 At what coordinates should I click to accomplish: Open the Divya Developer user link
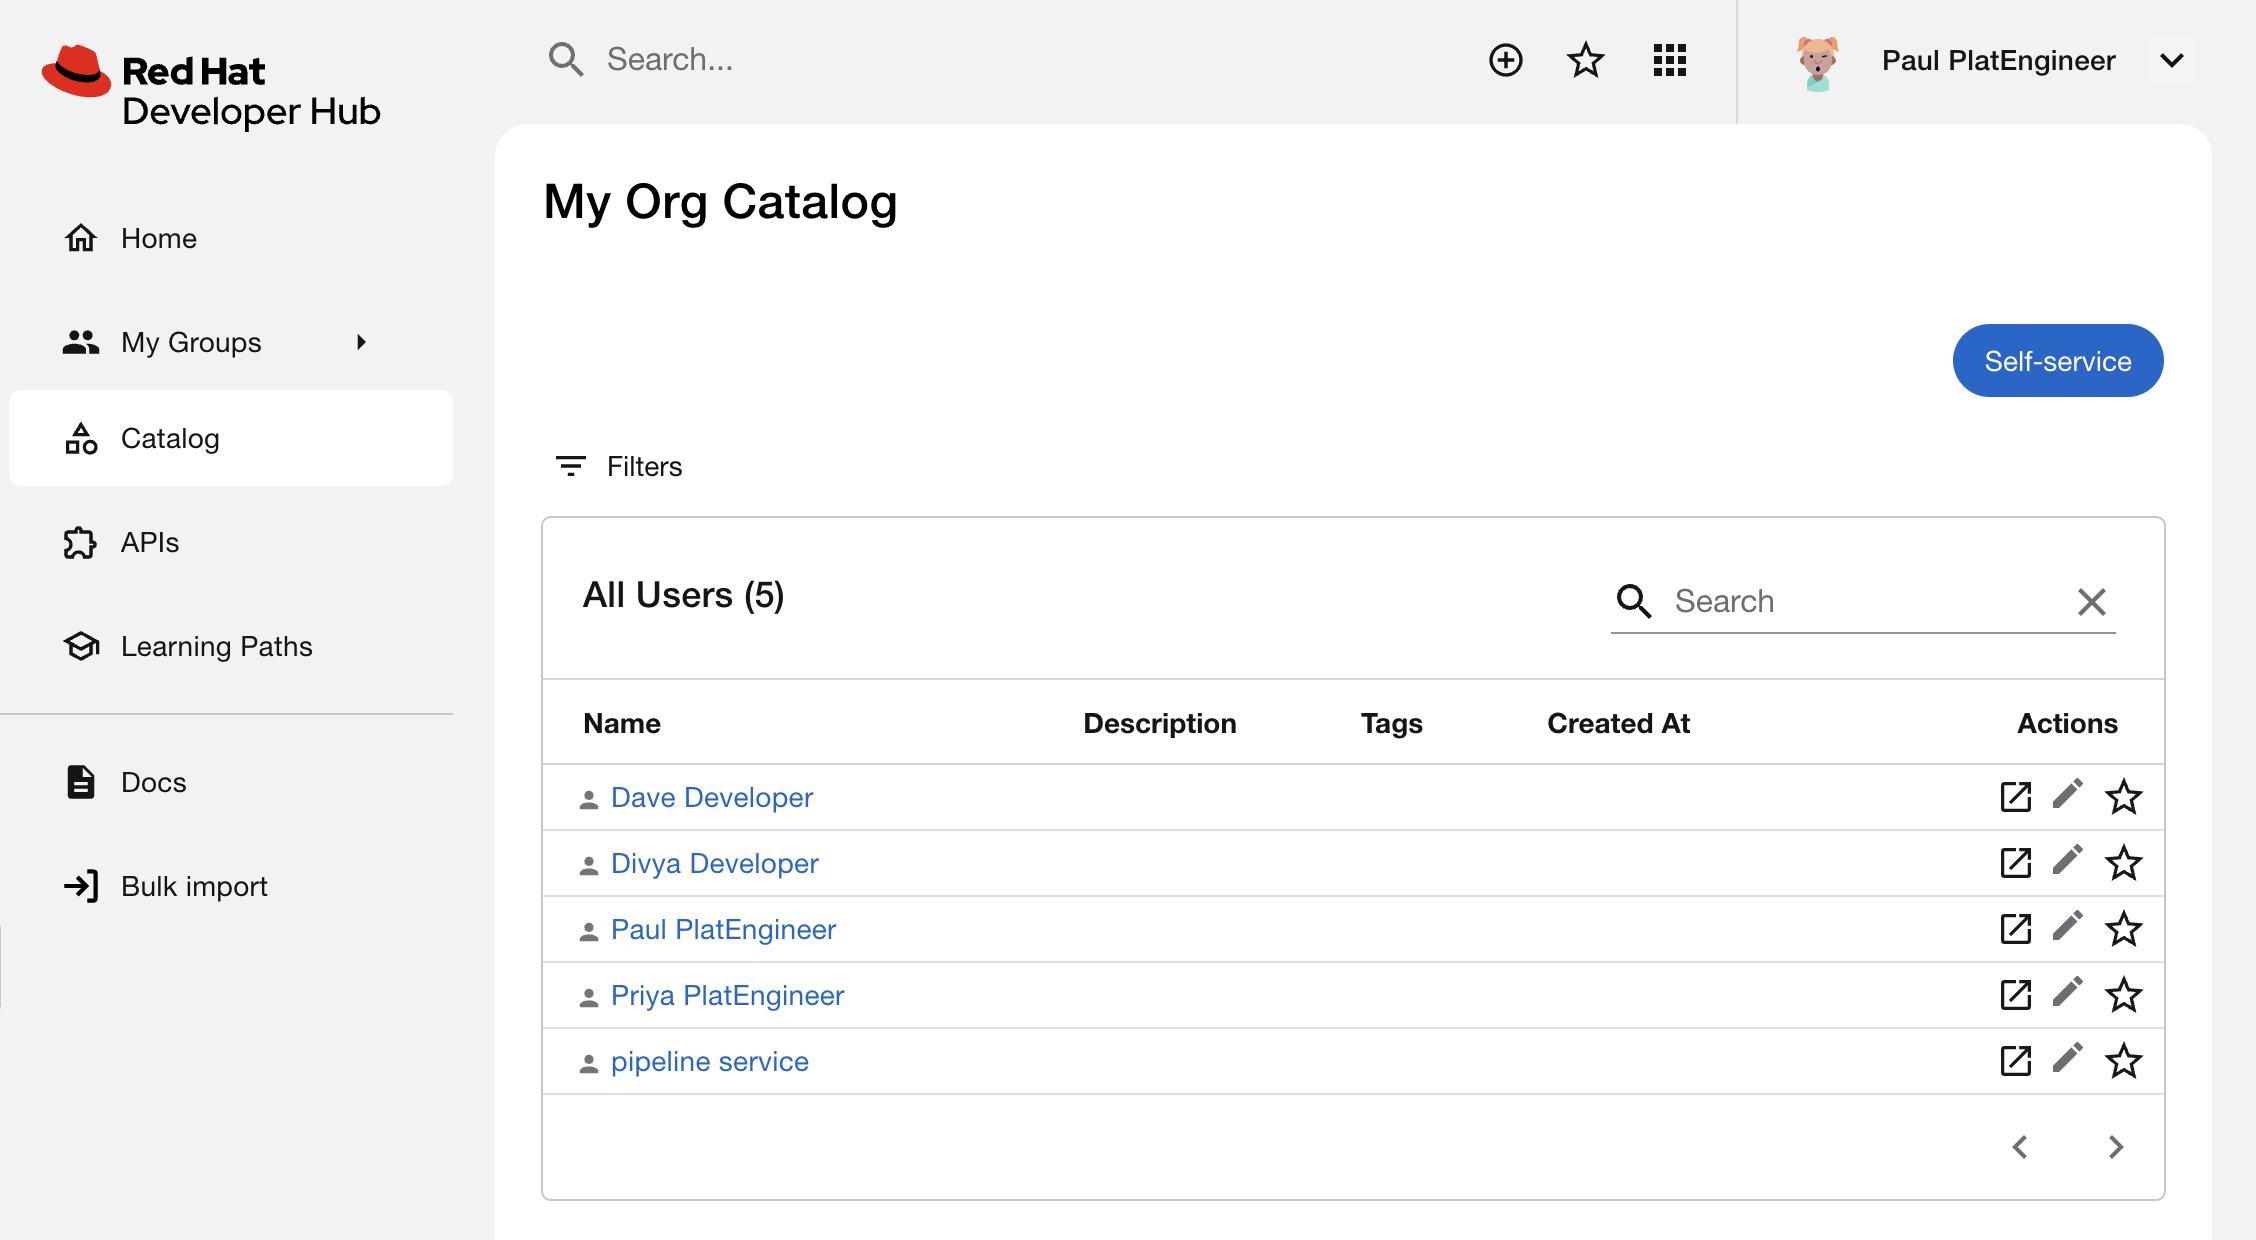click(x=714, y=863)
